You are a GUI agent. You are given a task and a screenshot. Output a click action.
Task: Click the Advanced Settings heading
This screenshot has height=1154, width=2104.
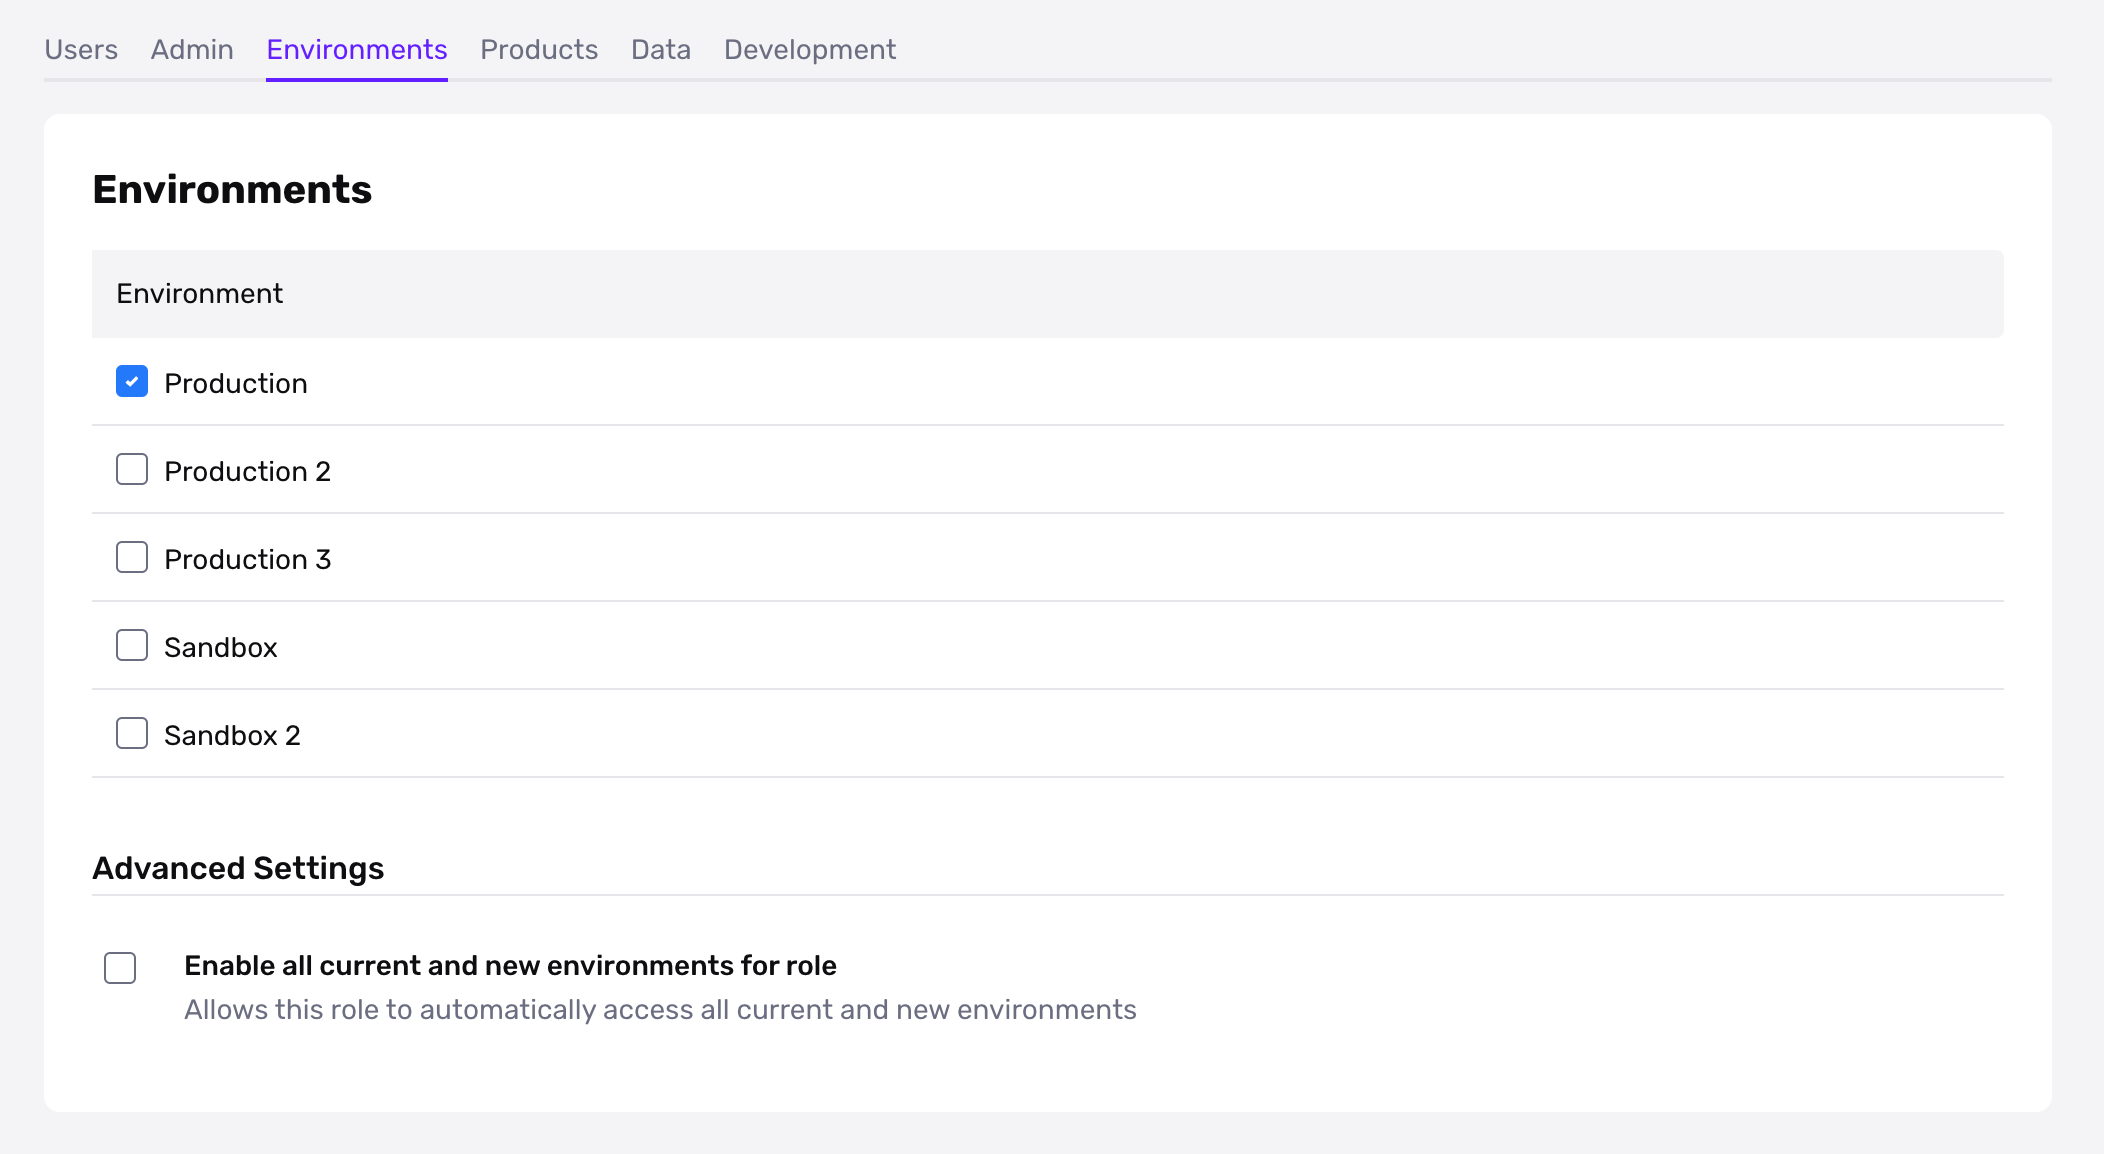coord(238,868)
